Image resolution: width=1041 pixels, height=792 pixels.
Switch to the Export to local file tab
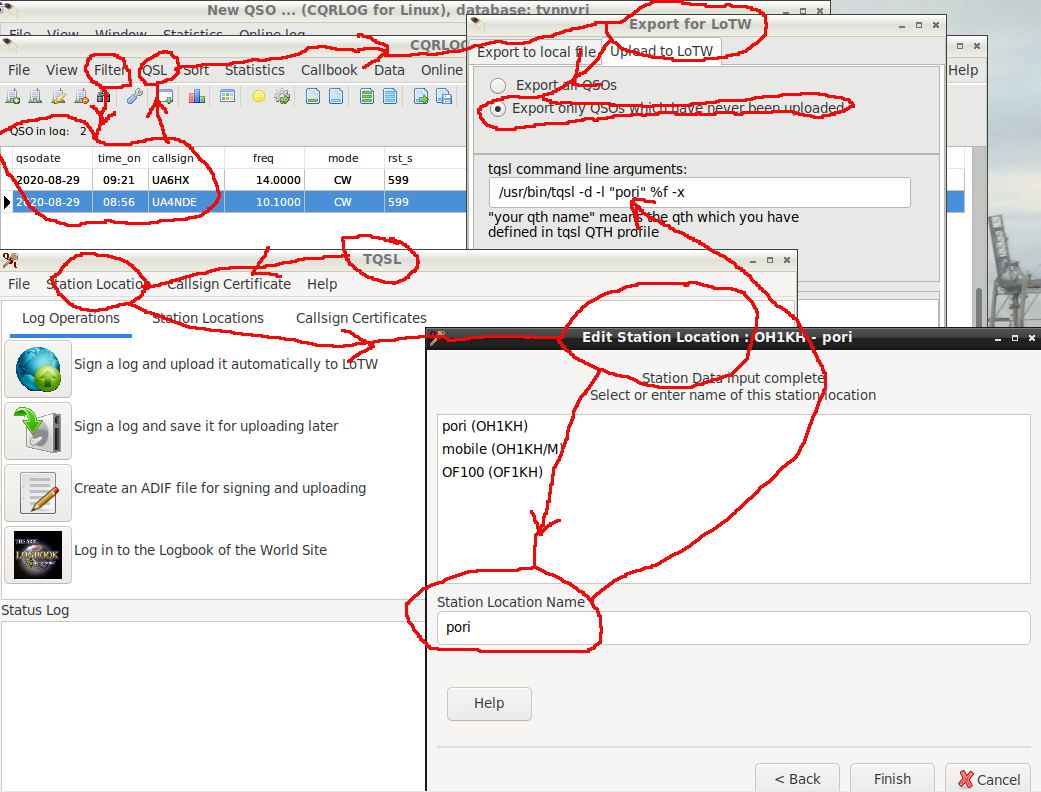click(x=536, y=52)
